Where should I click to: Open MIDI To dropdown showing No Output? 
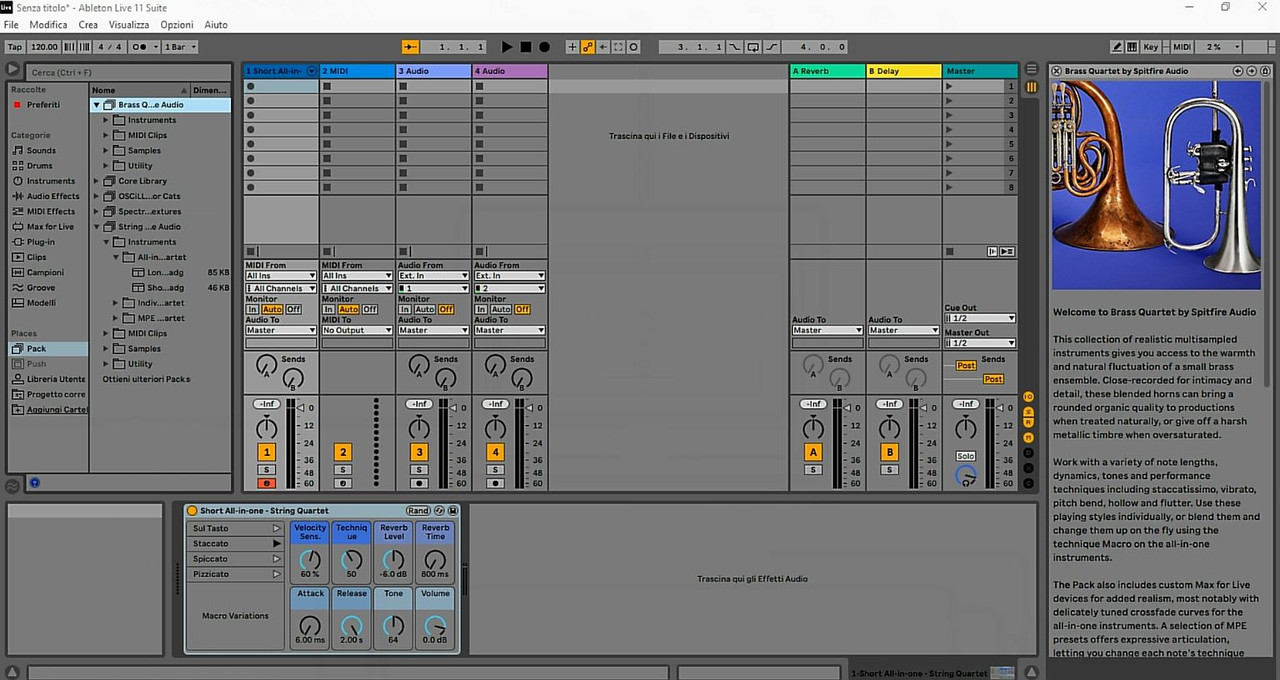(x=357, y=330)
